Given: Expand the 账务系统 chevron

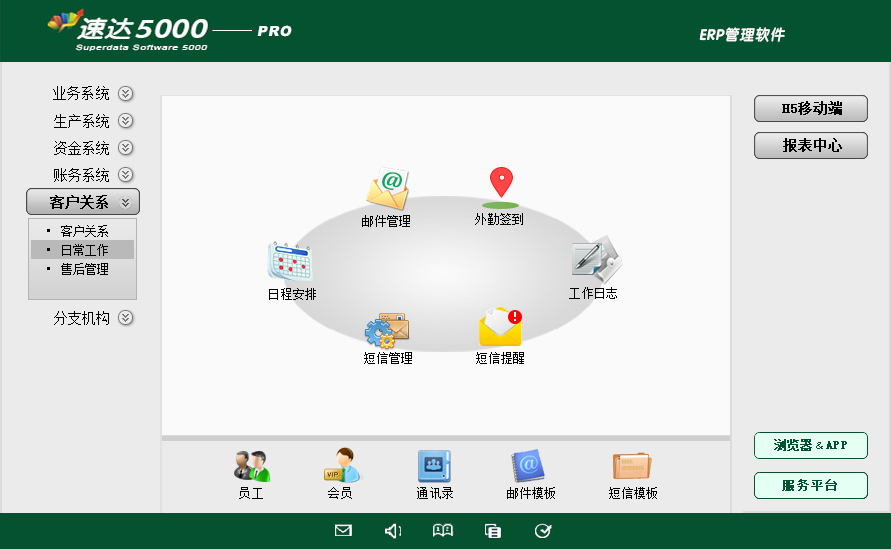Looking at the screenshot, I should (x=126, y=174).
